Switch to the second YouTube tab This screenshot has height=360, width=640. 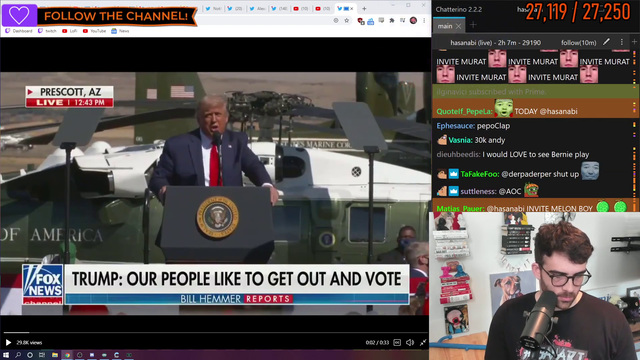pos(323,9)
